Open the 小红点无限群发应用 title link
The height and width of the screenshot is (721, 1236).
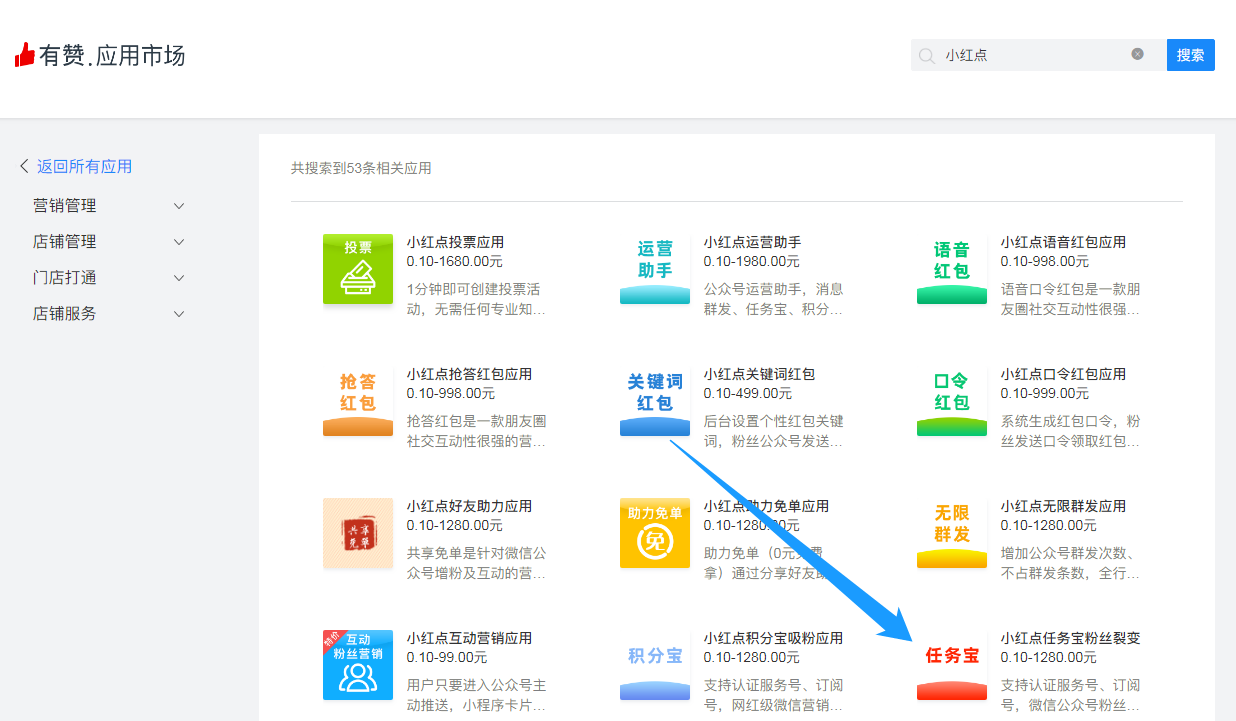1063,506
